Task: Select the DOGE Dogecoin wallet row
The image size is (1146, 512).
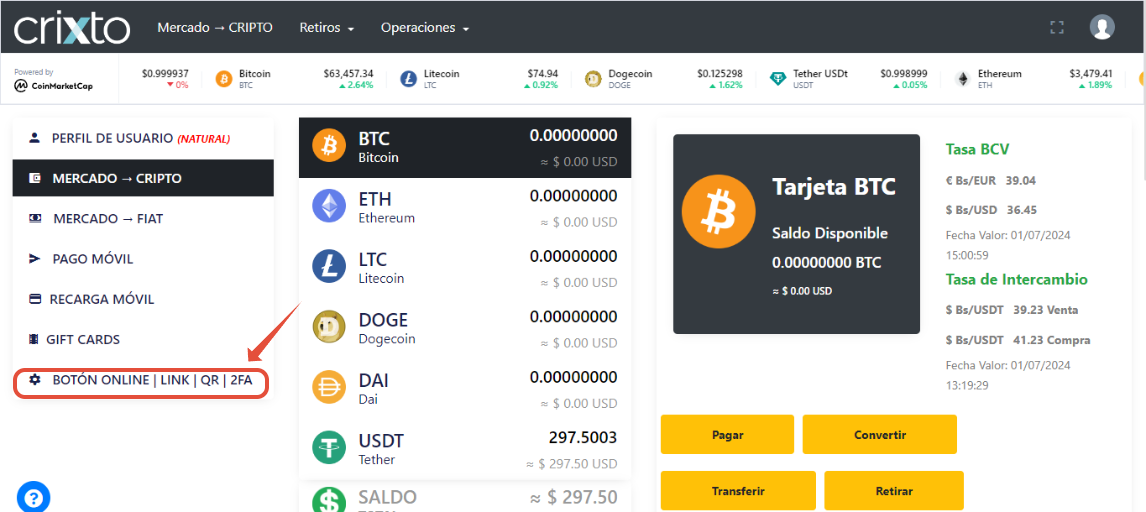Action: [465, 329]
